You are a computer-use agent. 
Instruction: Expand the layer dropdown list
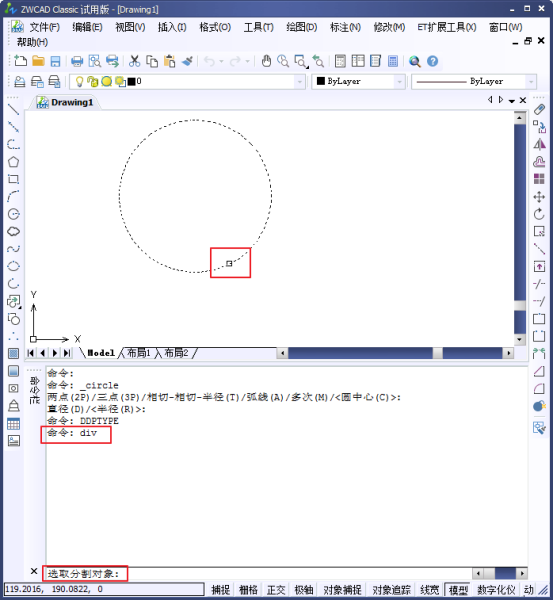pyautogui.click(x=300, y=82)
